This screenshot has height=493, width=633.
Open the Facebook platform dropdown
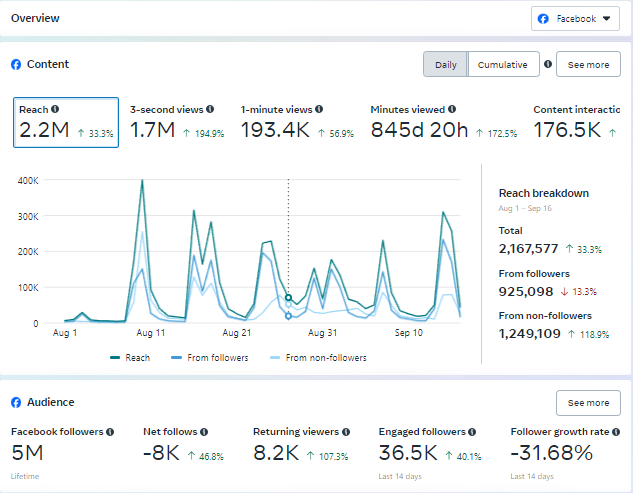[x=575, y=19]
